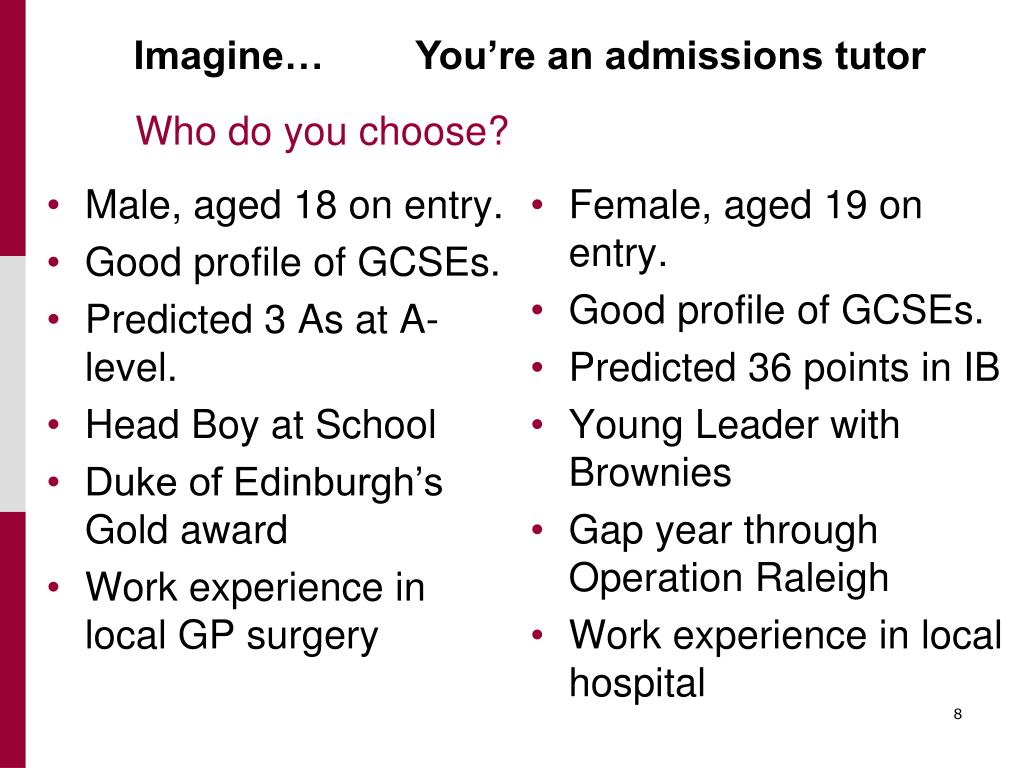Click the dark red lower sidebar stripe
Viewport: 1024px width, 768px height.
point(12,640)
